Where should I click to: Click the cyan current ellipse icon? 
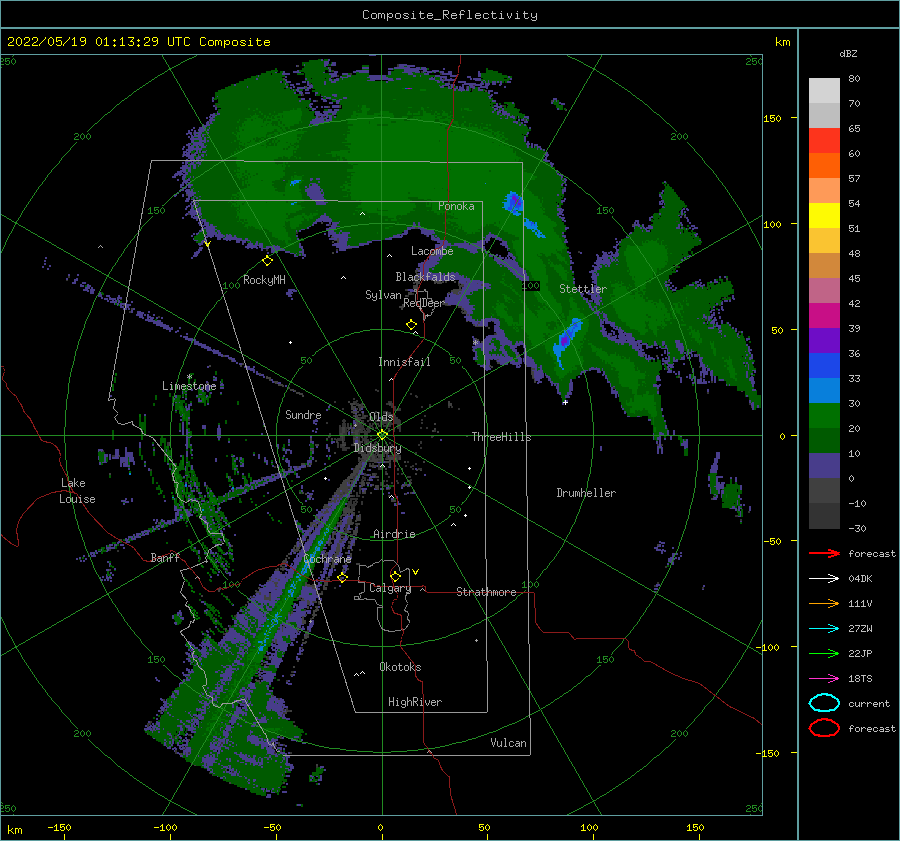[824, 703]
